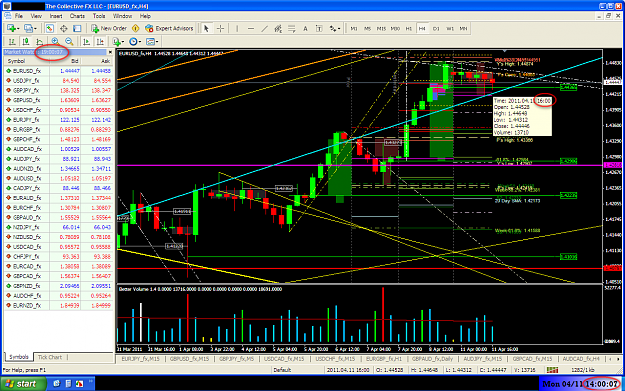The image size is (625, 391).
Task: Select the Text 'A' tool
Action: 305,28
